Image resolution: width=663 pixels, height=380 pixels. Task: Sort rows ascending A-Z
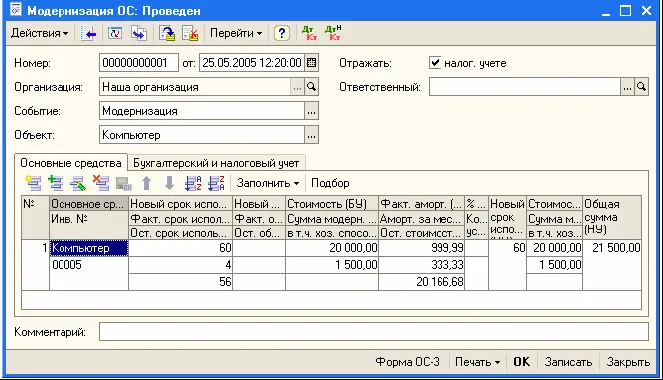(193, 183)
